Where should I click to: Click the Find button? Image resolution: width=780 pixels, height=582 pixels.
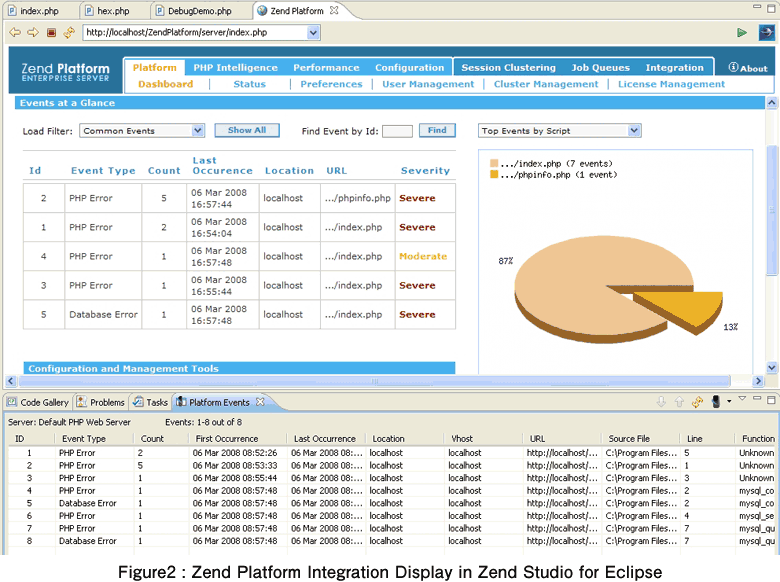[x=437, y=130]
